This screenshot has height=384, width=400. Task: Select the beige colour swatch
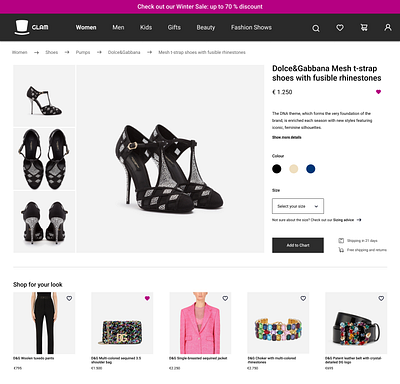coord(294,169)
